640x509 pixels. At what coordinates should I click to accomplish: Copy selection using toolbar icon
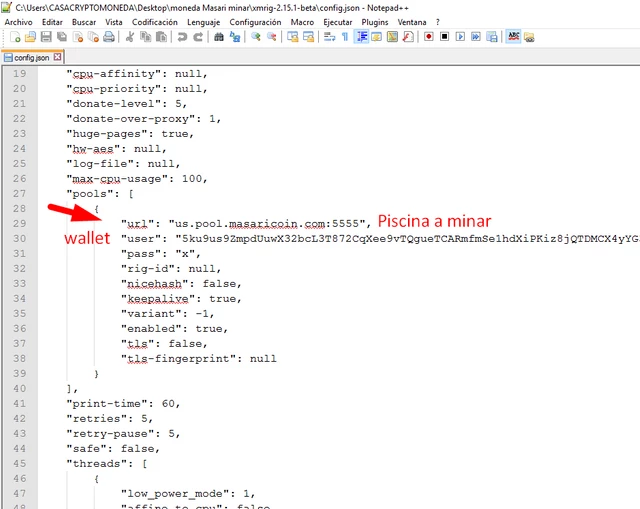(145, 37)
